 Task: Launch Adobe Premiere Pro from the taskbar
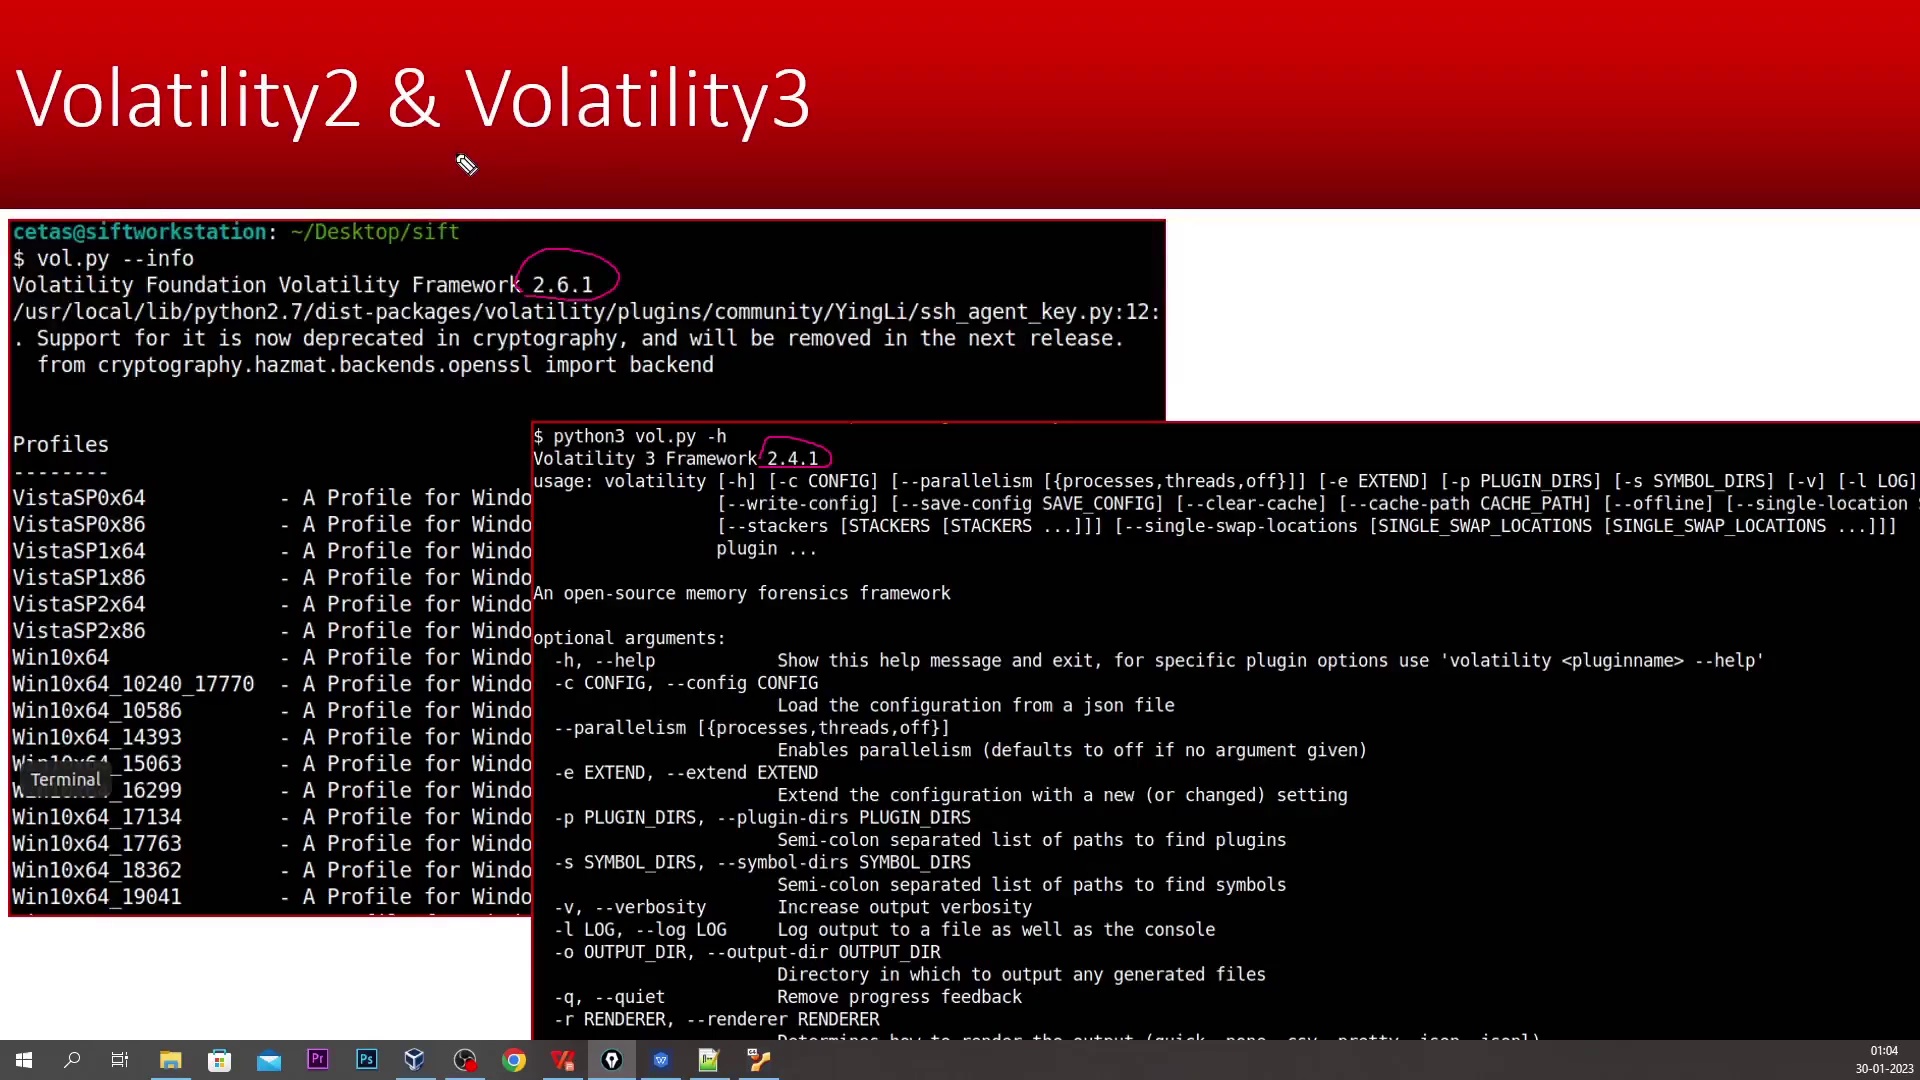click(x=317, y=1060)
